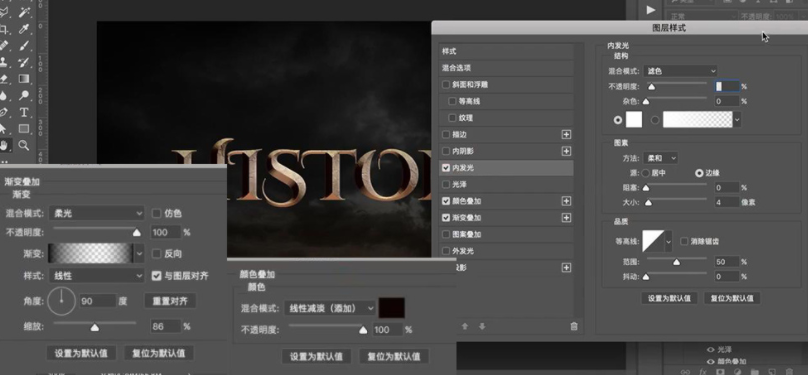
Task: Select the Eyedropper tool
Action: coord(24,28)
